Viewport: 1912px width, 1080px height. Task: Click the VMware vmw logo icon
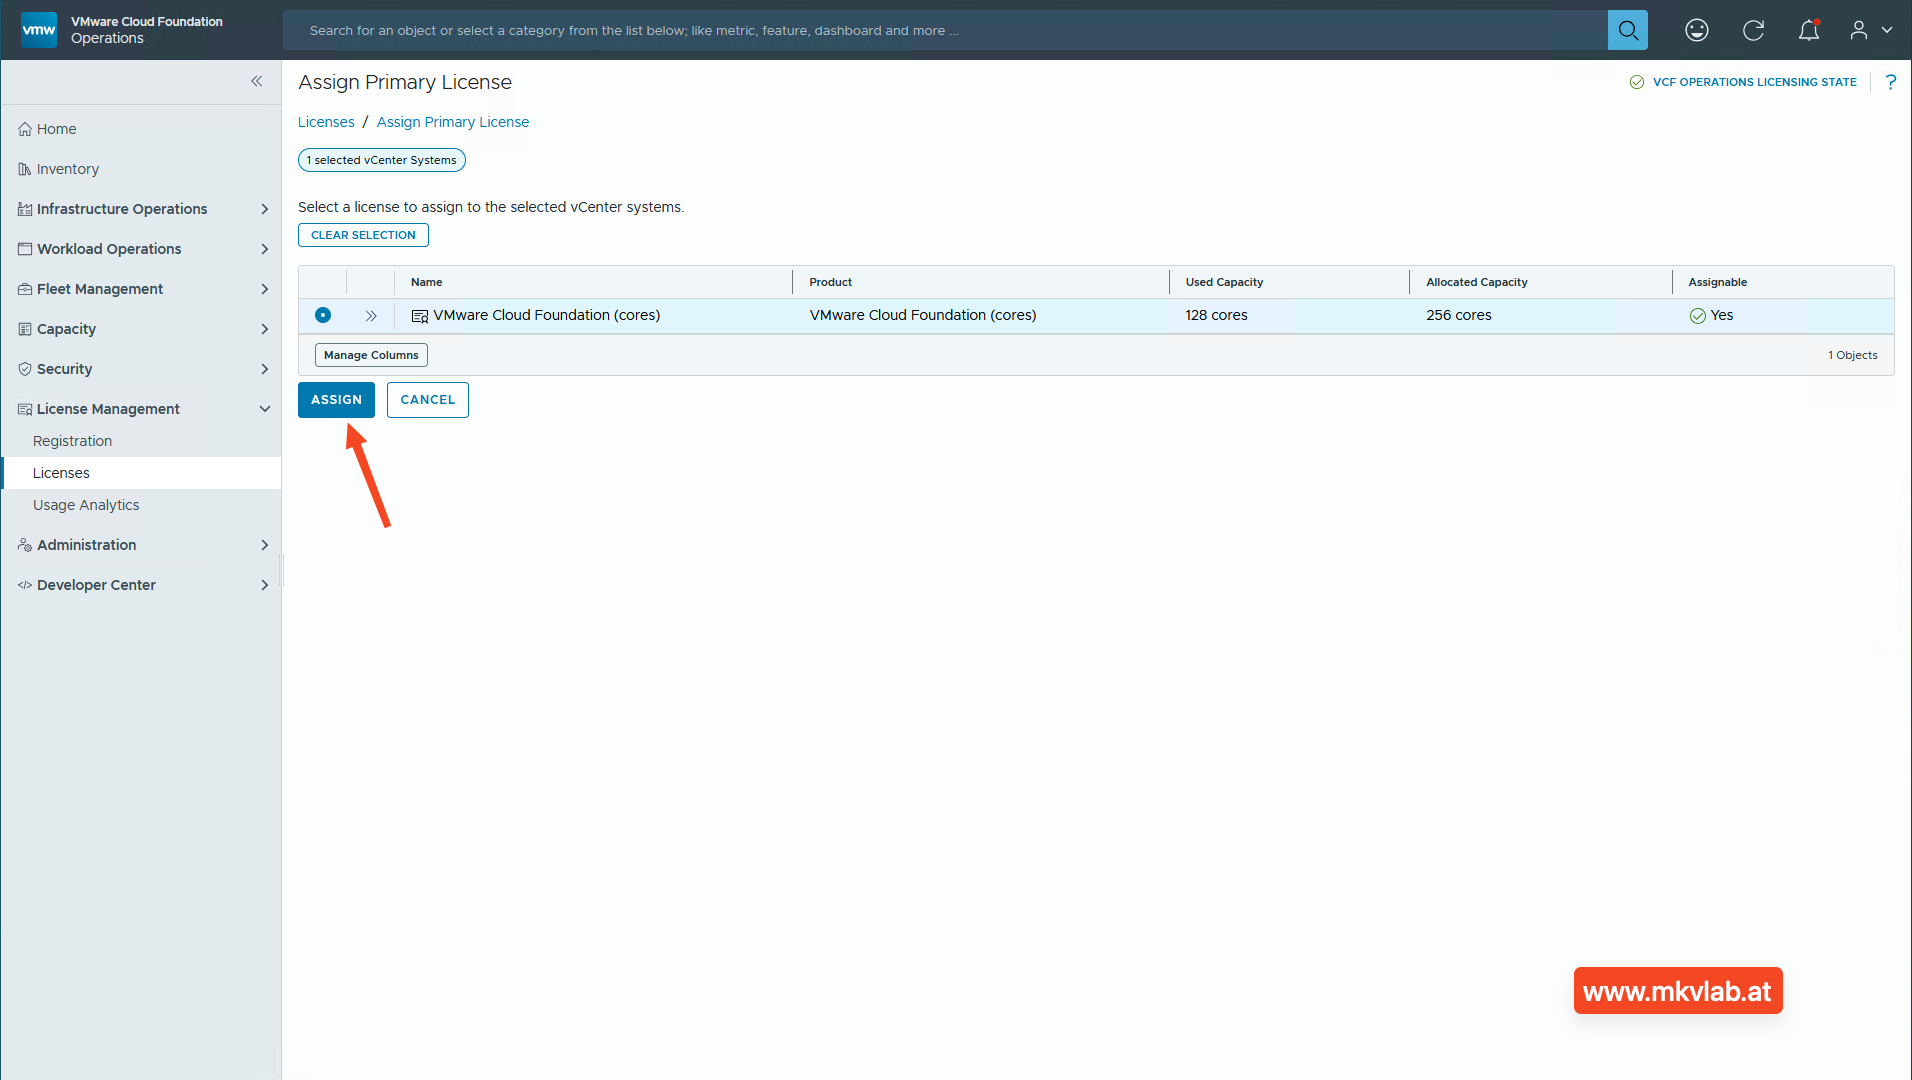(39, 30)
